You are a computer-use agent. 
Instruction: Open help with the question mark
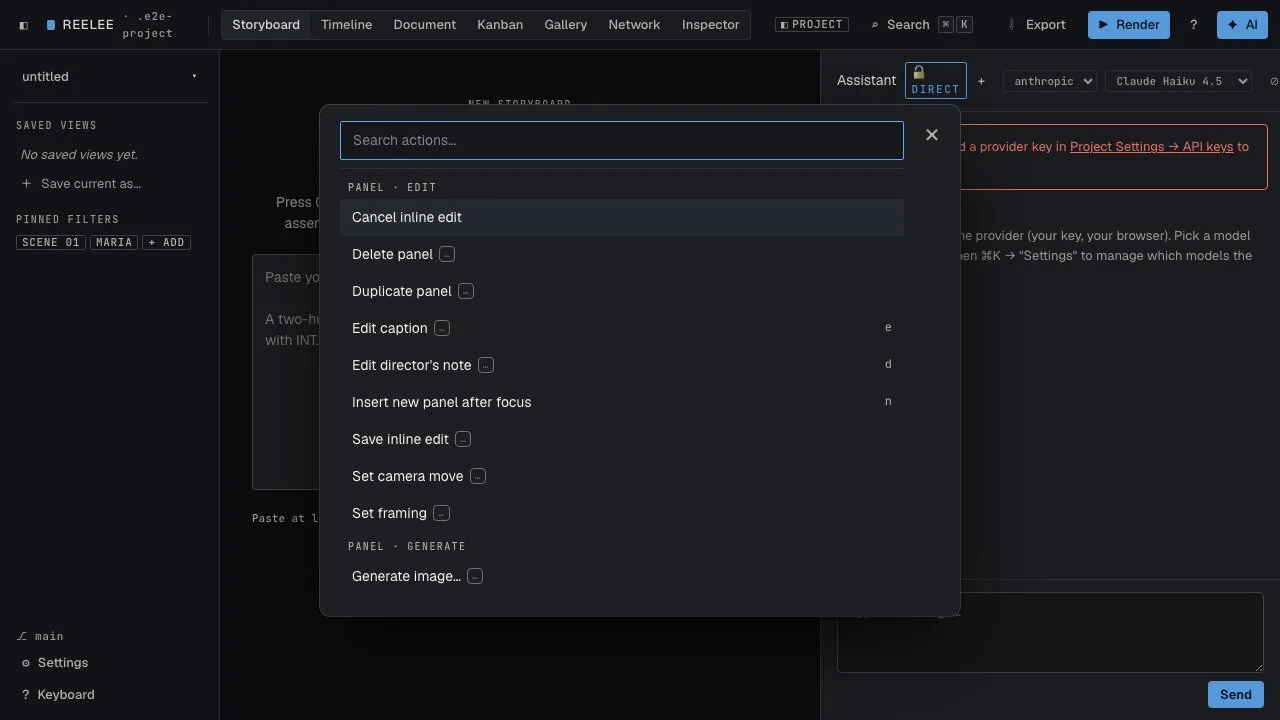[1193, 25]
